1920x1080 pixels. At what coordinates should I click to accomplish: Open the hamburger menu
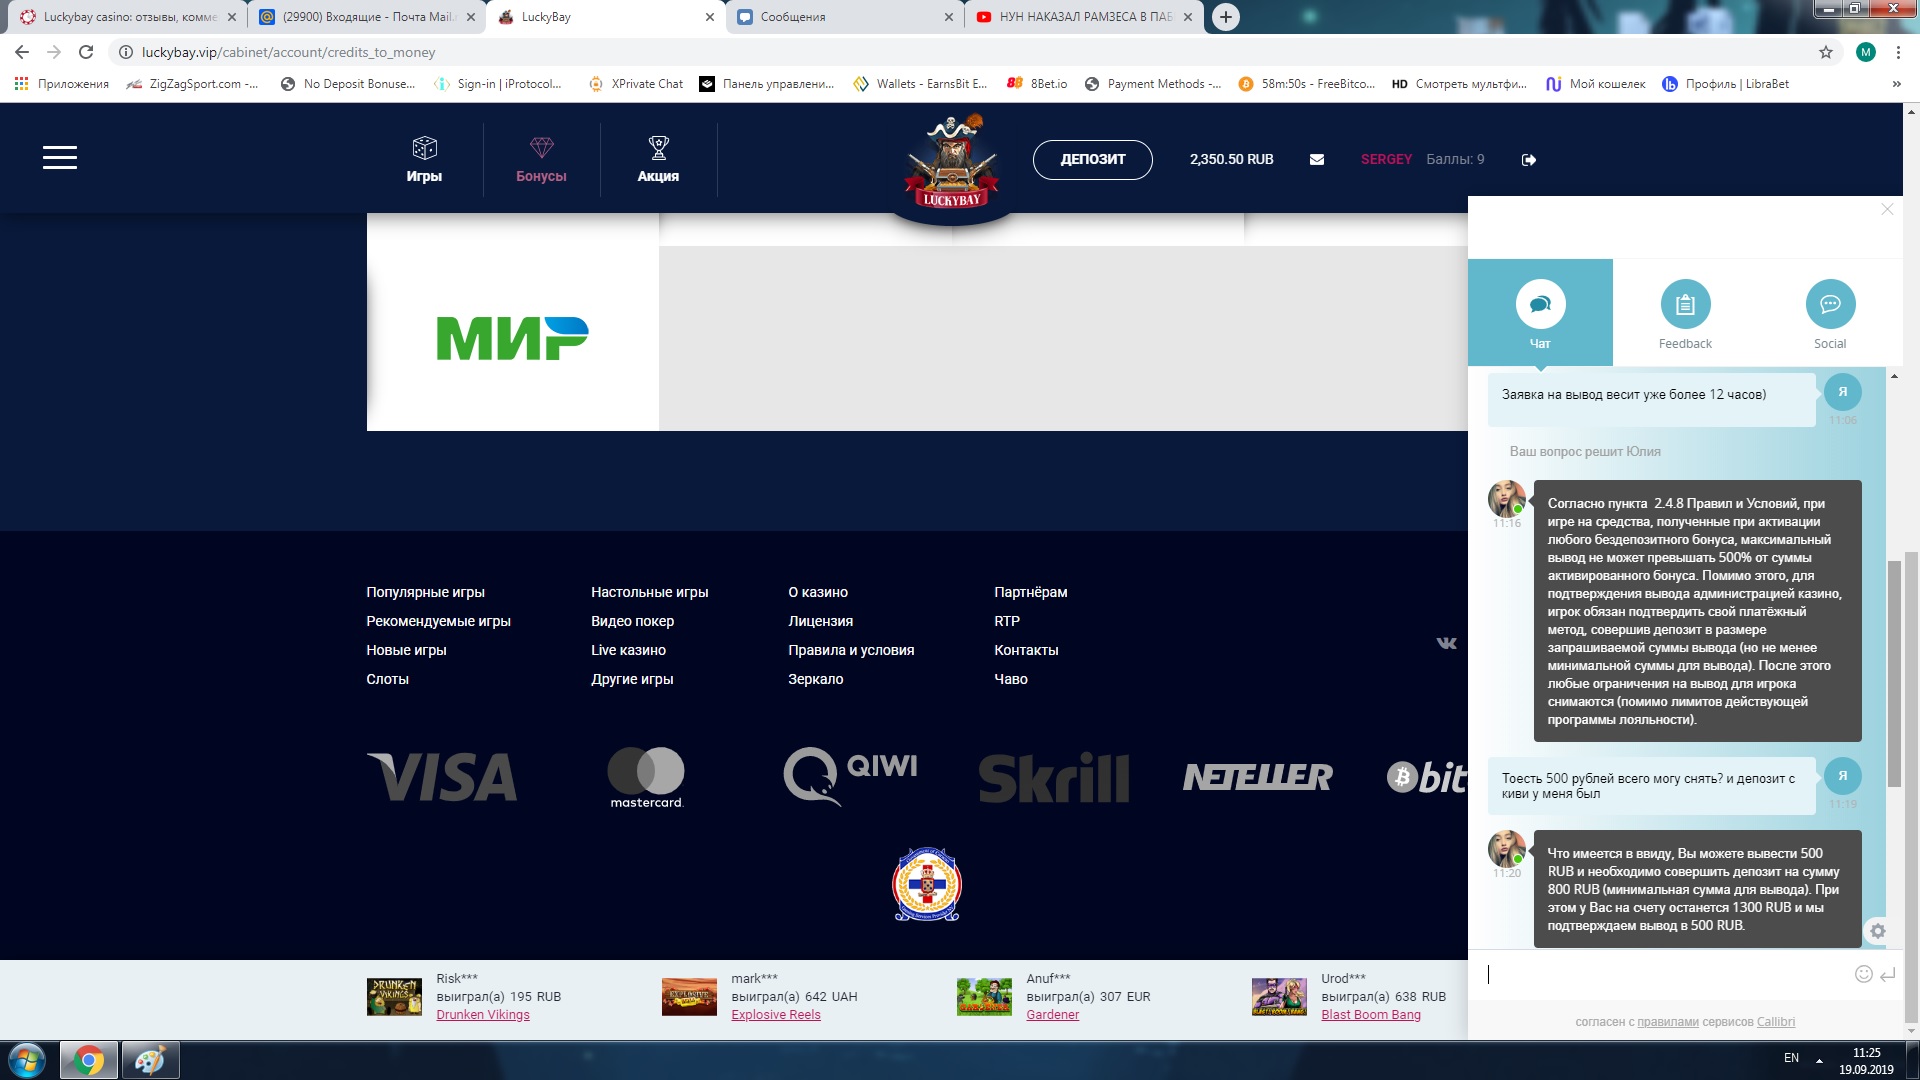tap(60, 157)
